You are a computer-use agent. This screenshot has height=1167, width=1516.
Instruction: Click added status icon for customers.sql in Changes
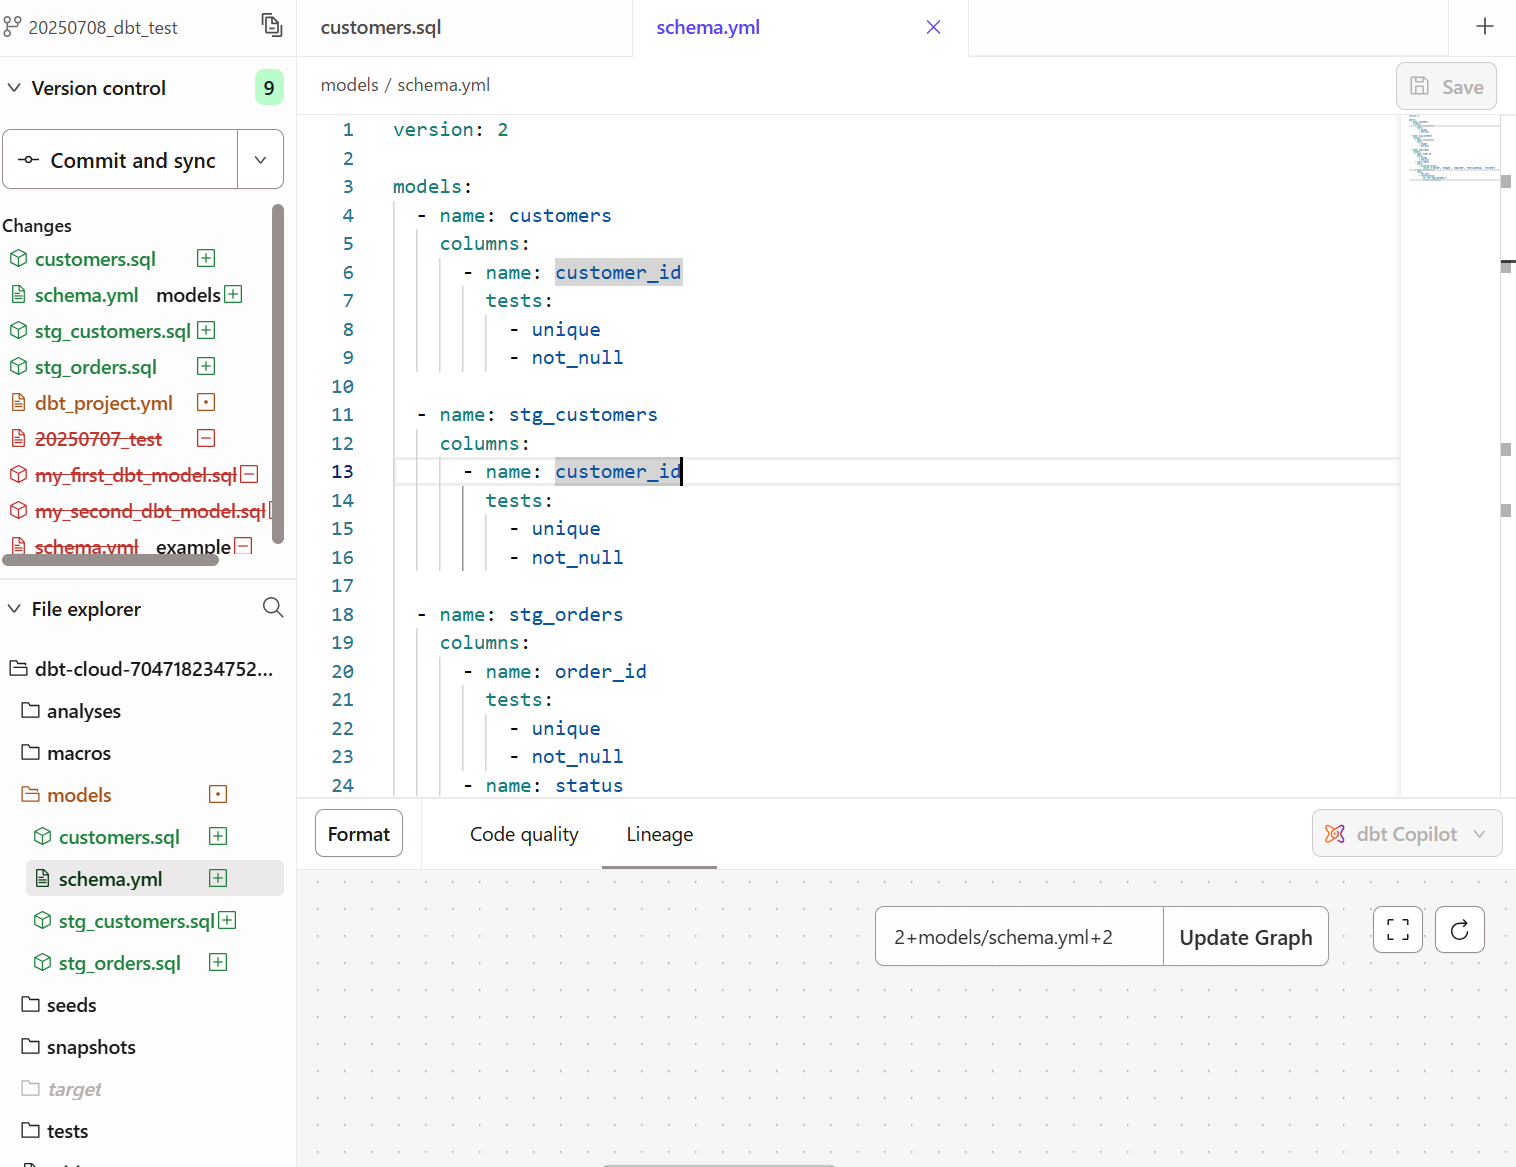206,258
